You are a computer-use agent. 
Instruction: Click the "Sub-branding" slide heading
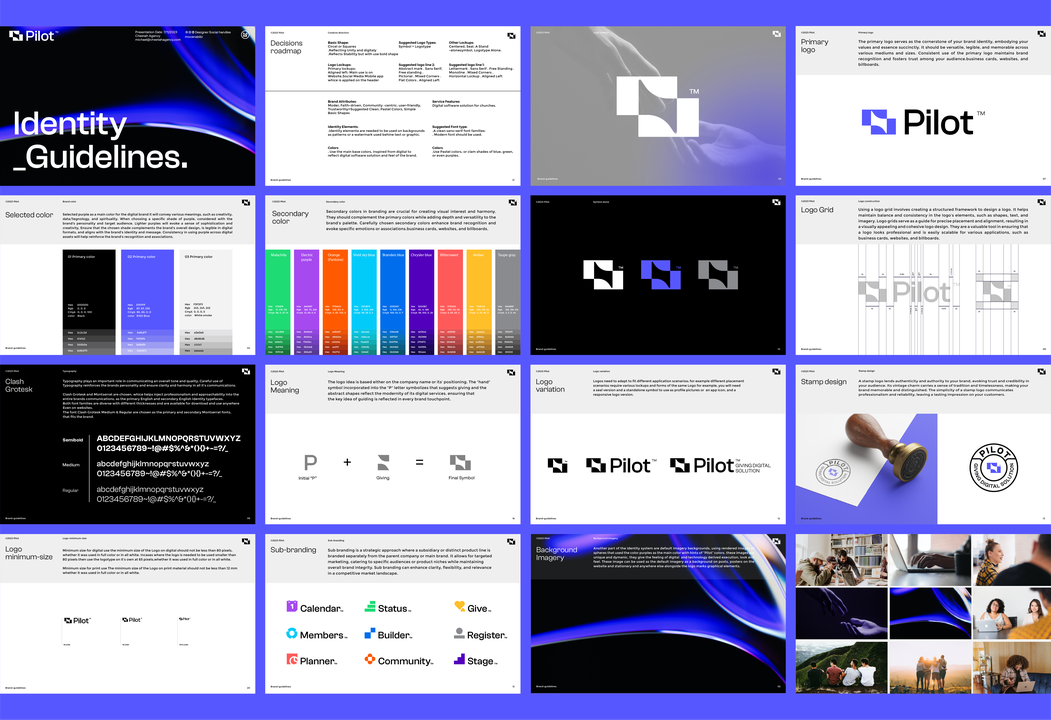tap(293, 550)
